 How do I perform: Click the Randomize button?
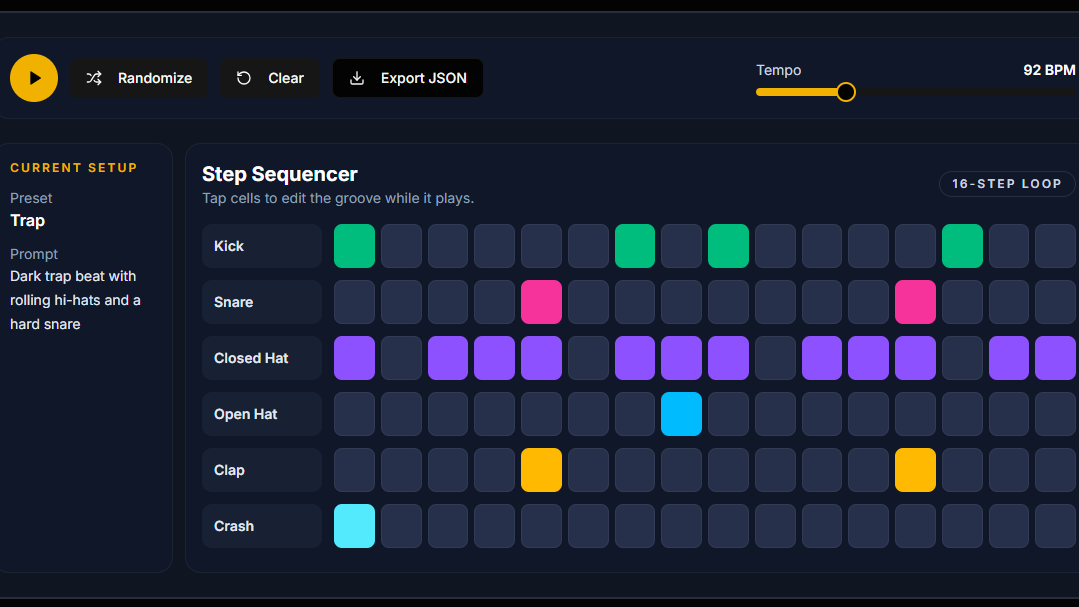(139, 78)
